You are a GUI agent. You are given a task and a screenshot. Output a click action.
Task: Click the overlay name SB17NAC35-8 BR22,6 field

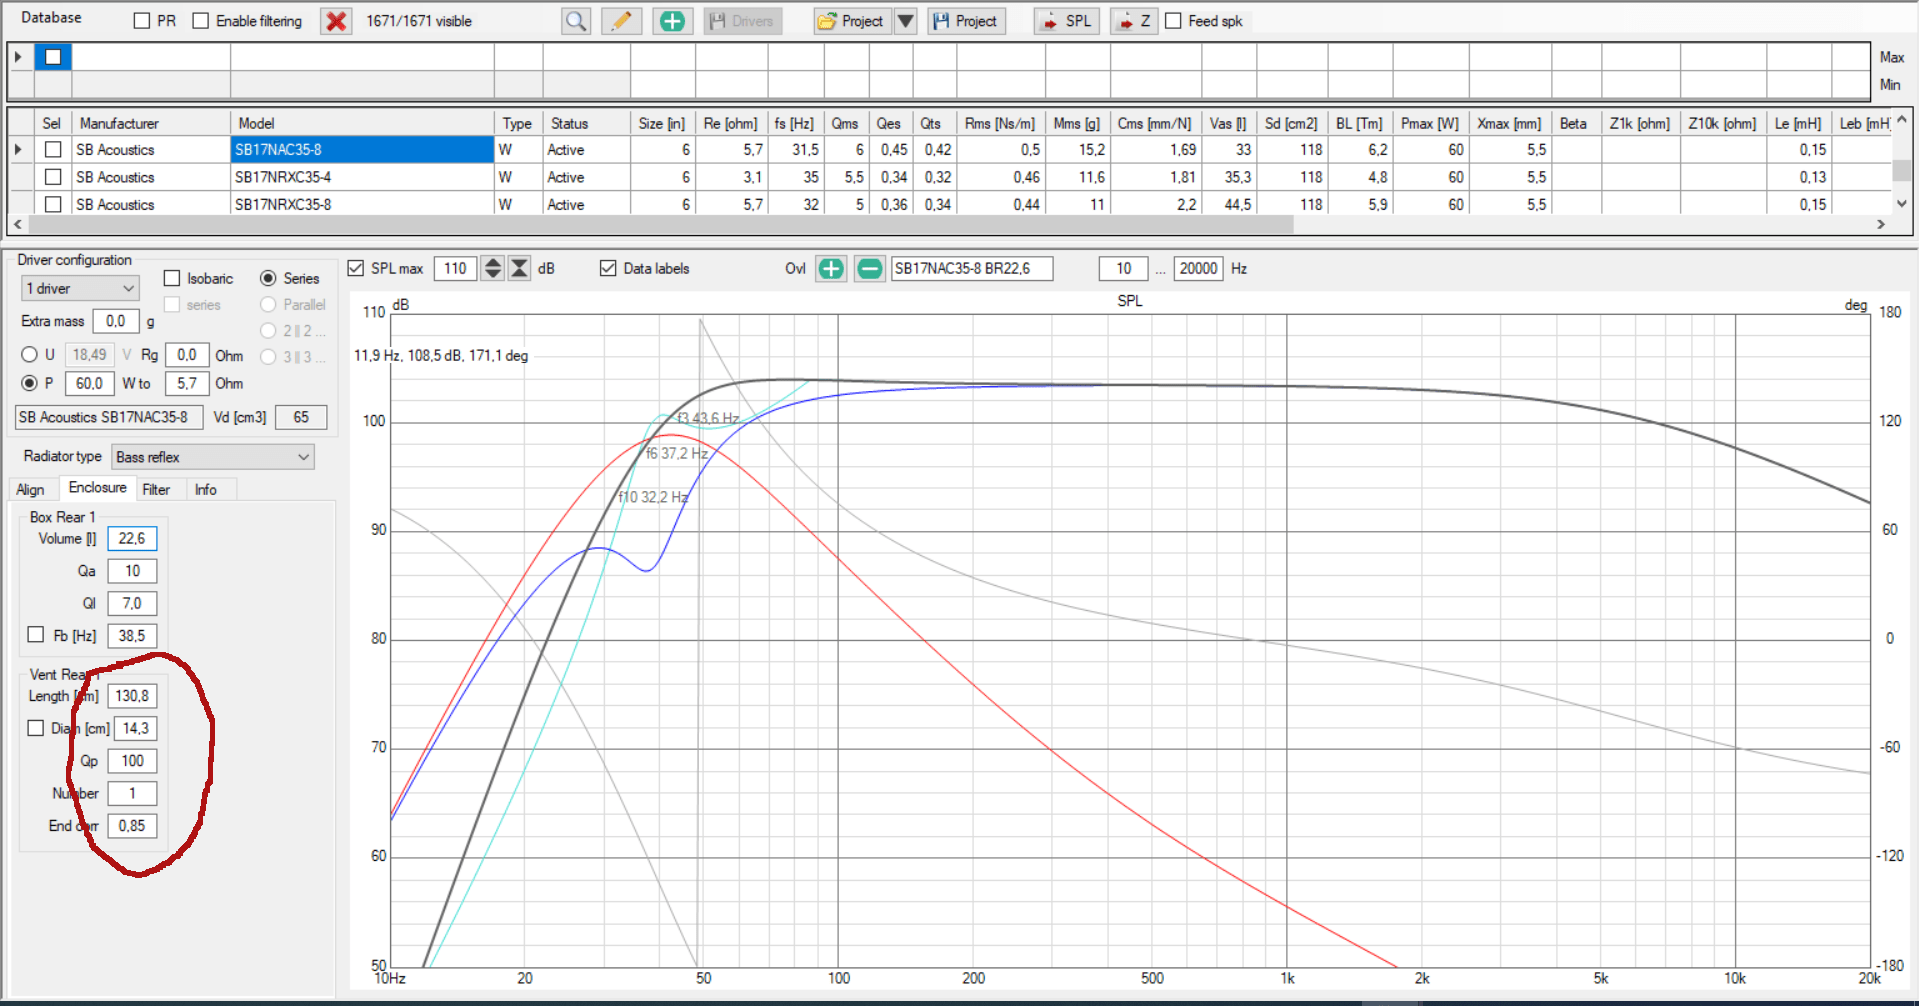(972, 268)
